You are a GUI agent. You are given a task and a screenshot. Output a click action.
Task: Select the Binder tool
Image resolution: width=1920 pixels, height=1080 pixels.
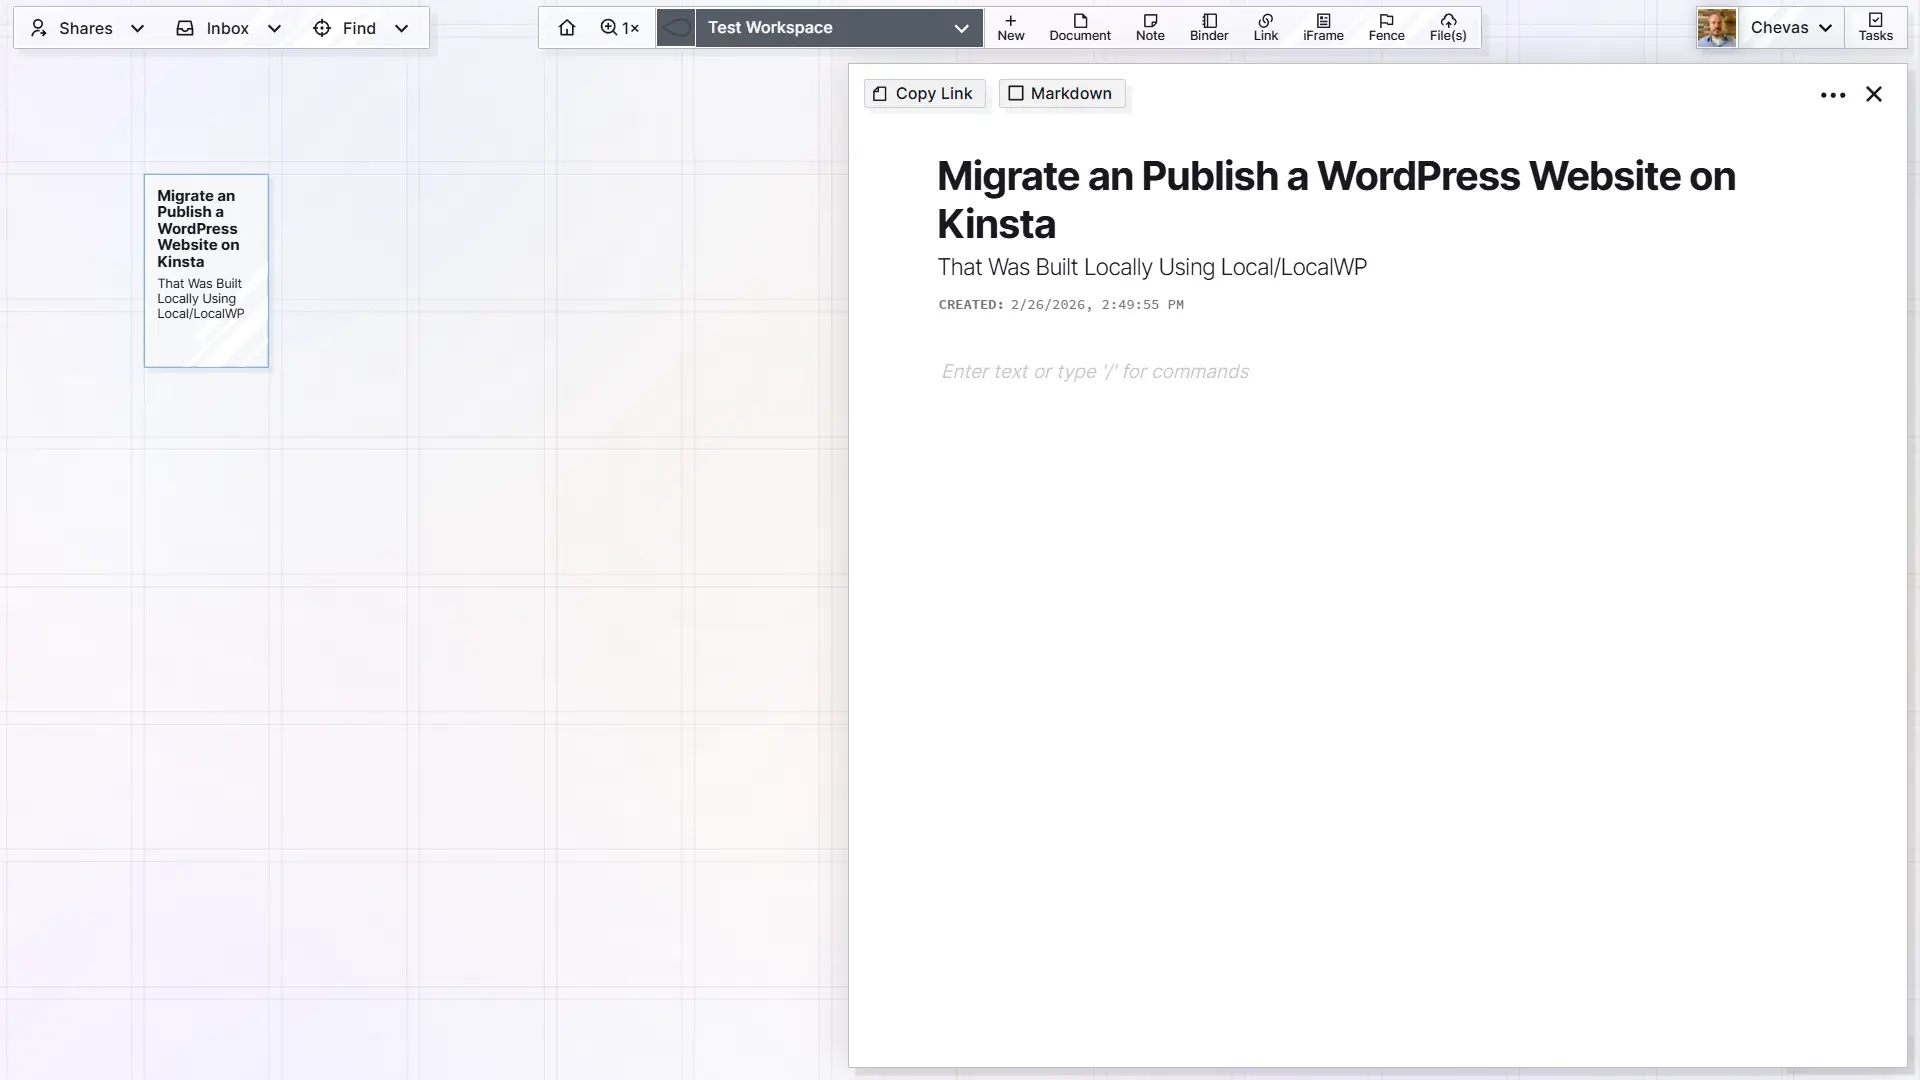click(x=1209, y=27)
